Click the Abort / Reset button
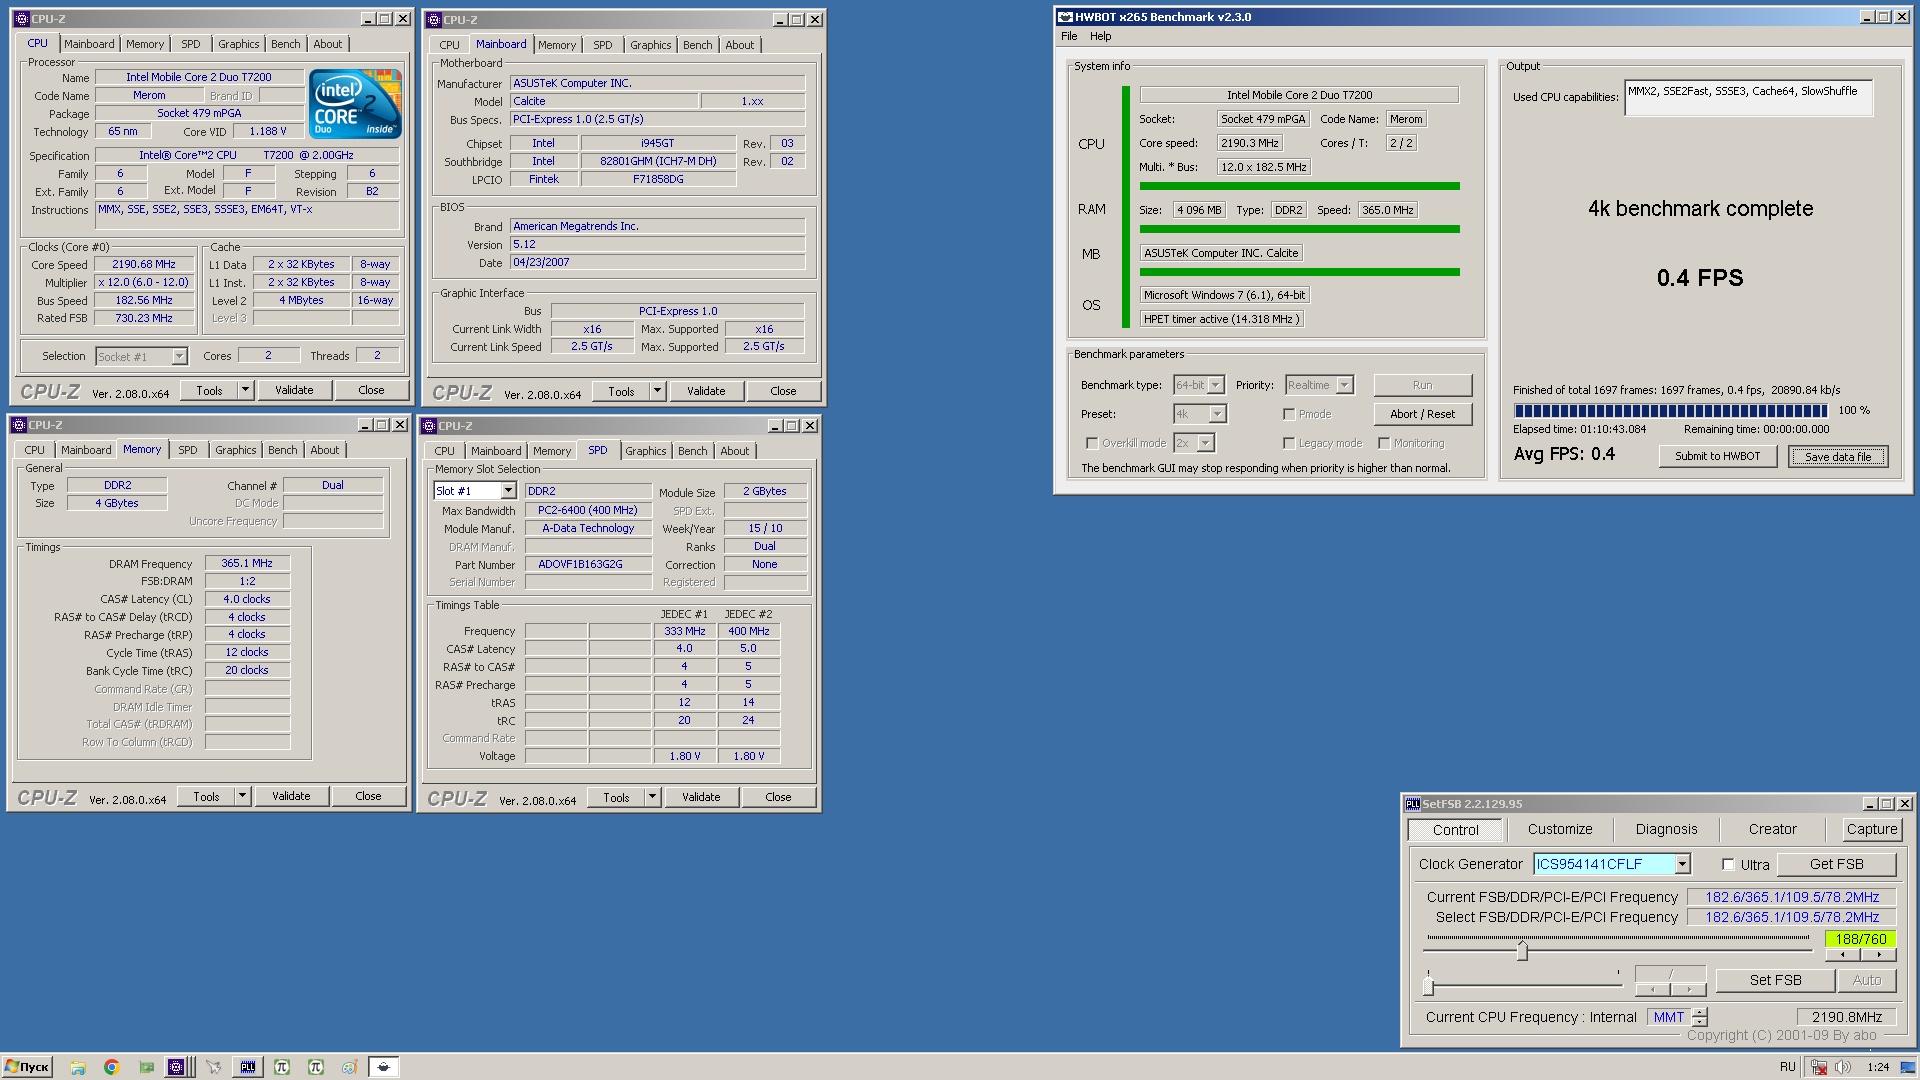The width and height of the screenshot is (1920, 1080). pyautogui.click(x=1422, y=414)
